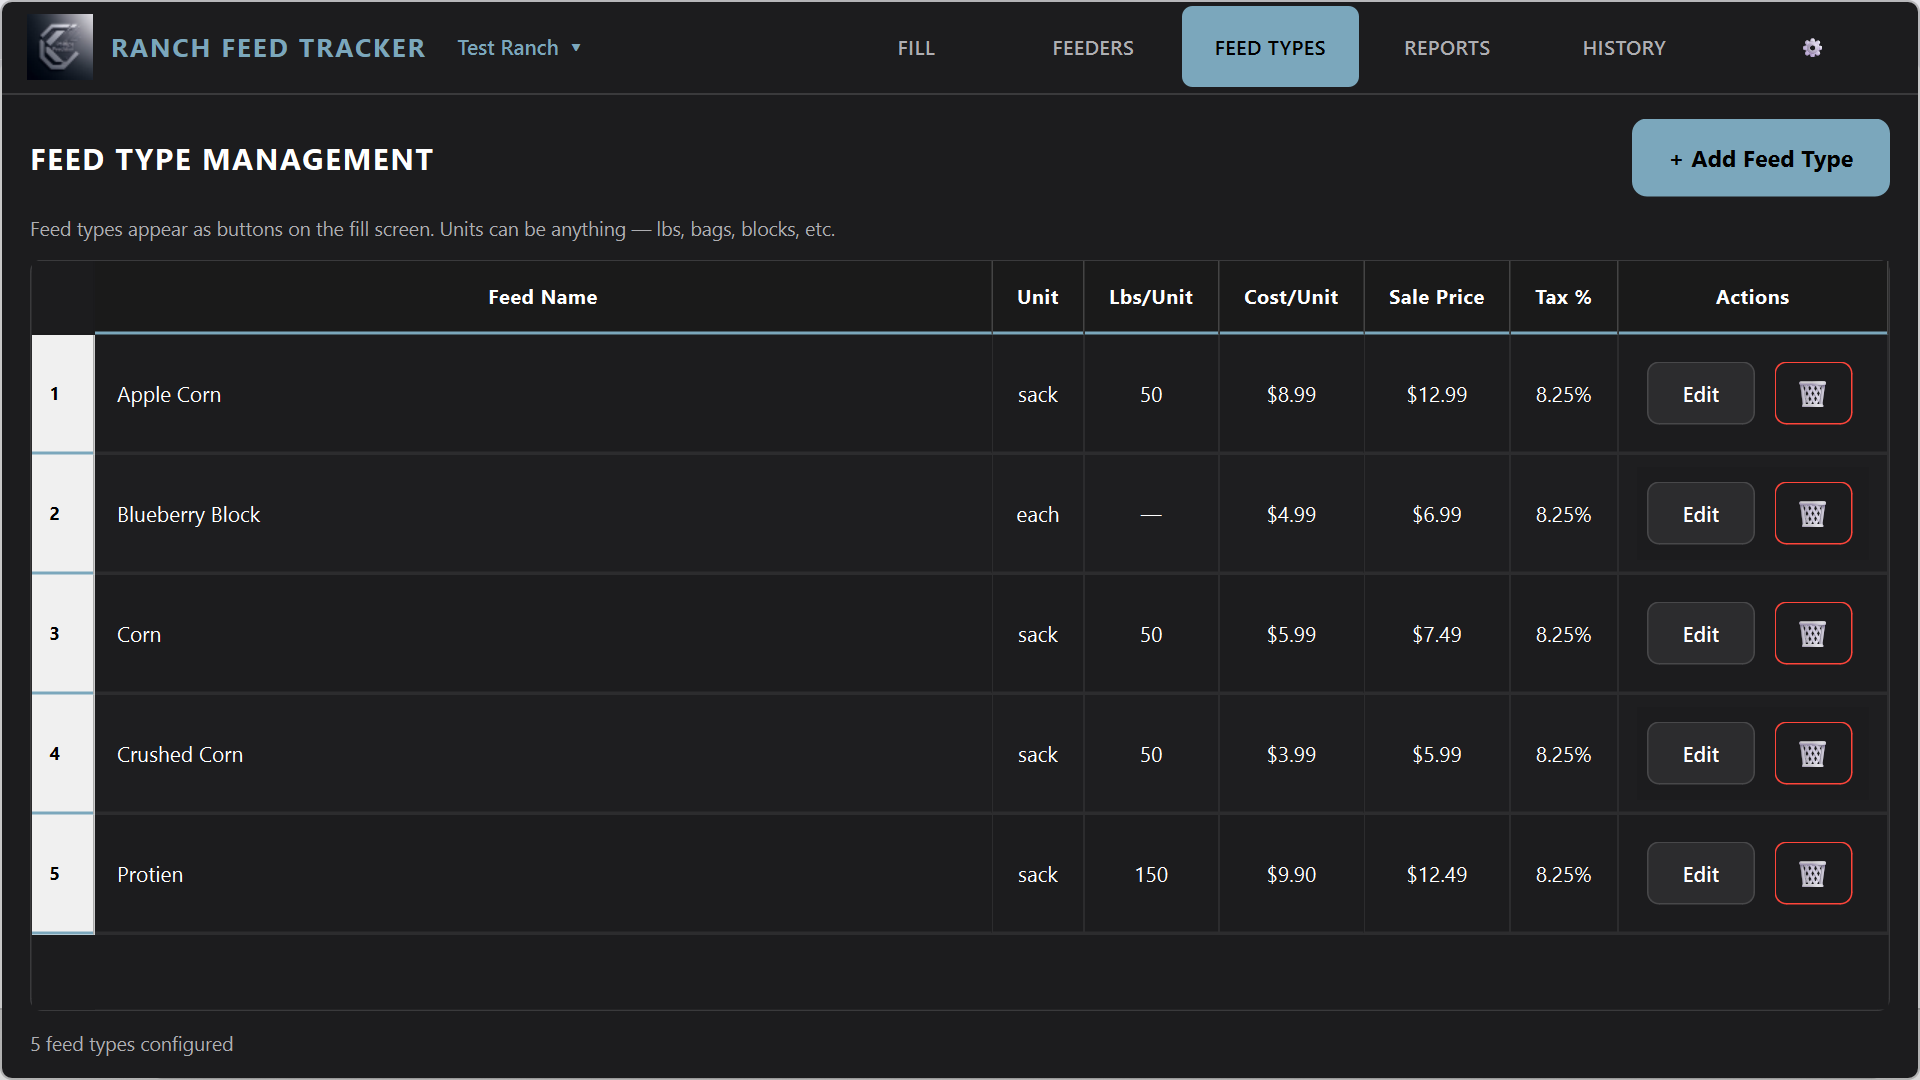1920x1080 pixels.
Task: Click the $9.90 cost cell
Action: pos(1291,874)
